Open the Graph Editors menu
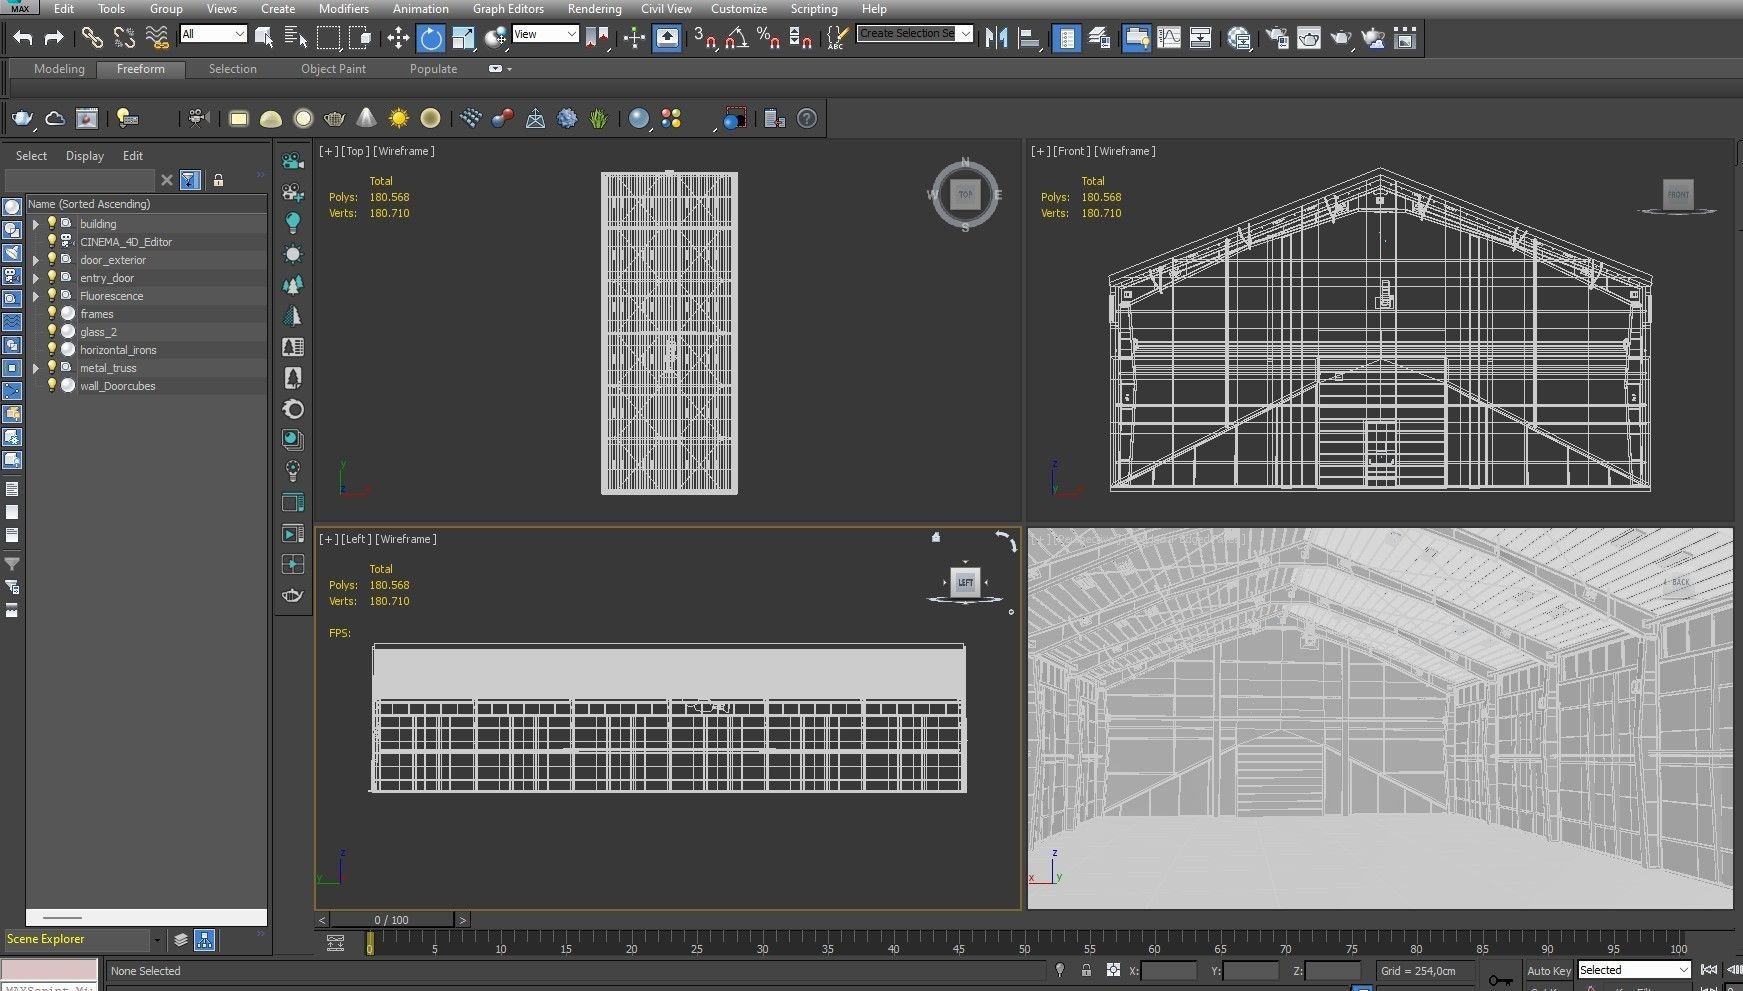 (508, 8)
